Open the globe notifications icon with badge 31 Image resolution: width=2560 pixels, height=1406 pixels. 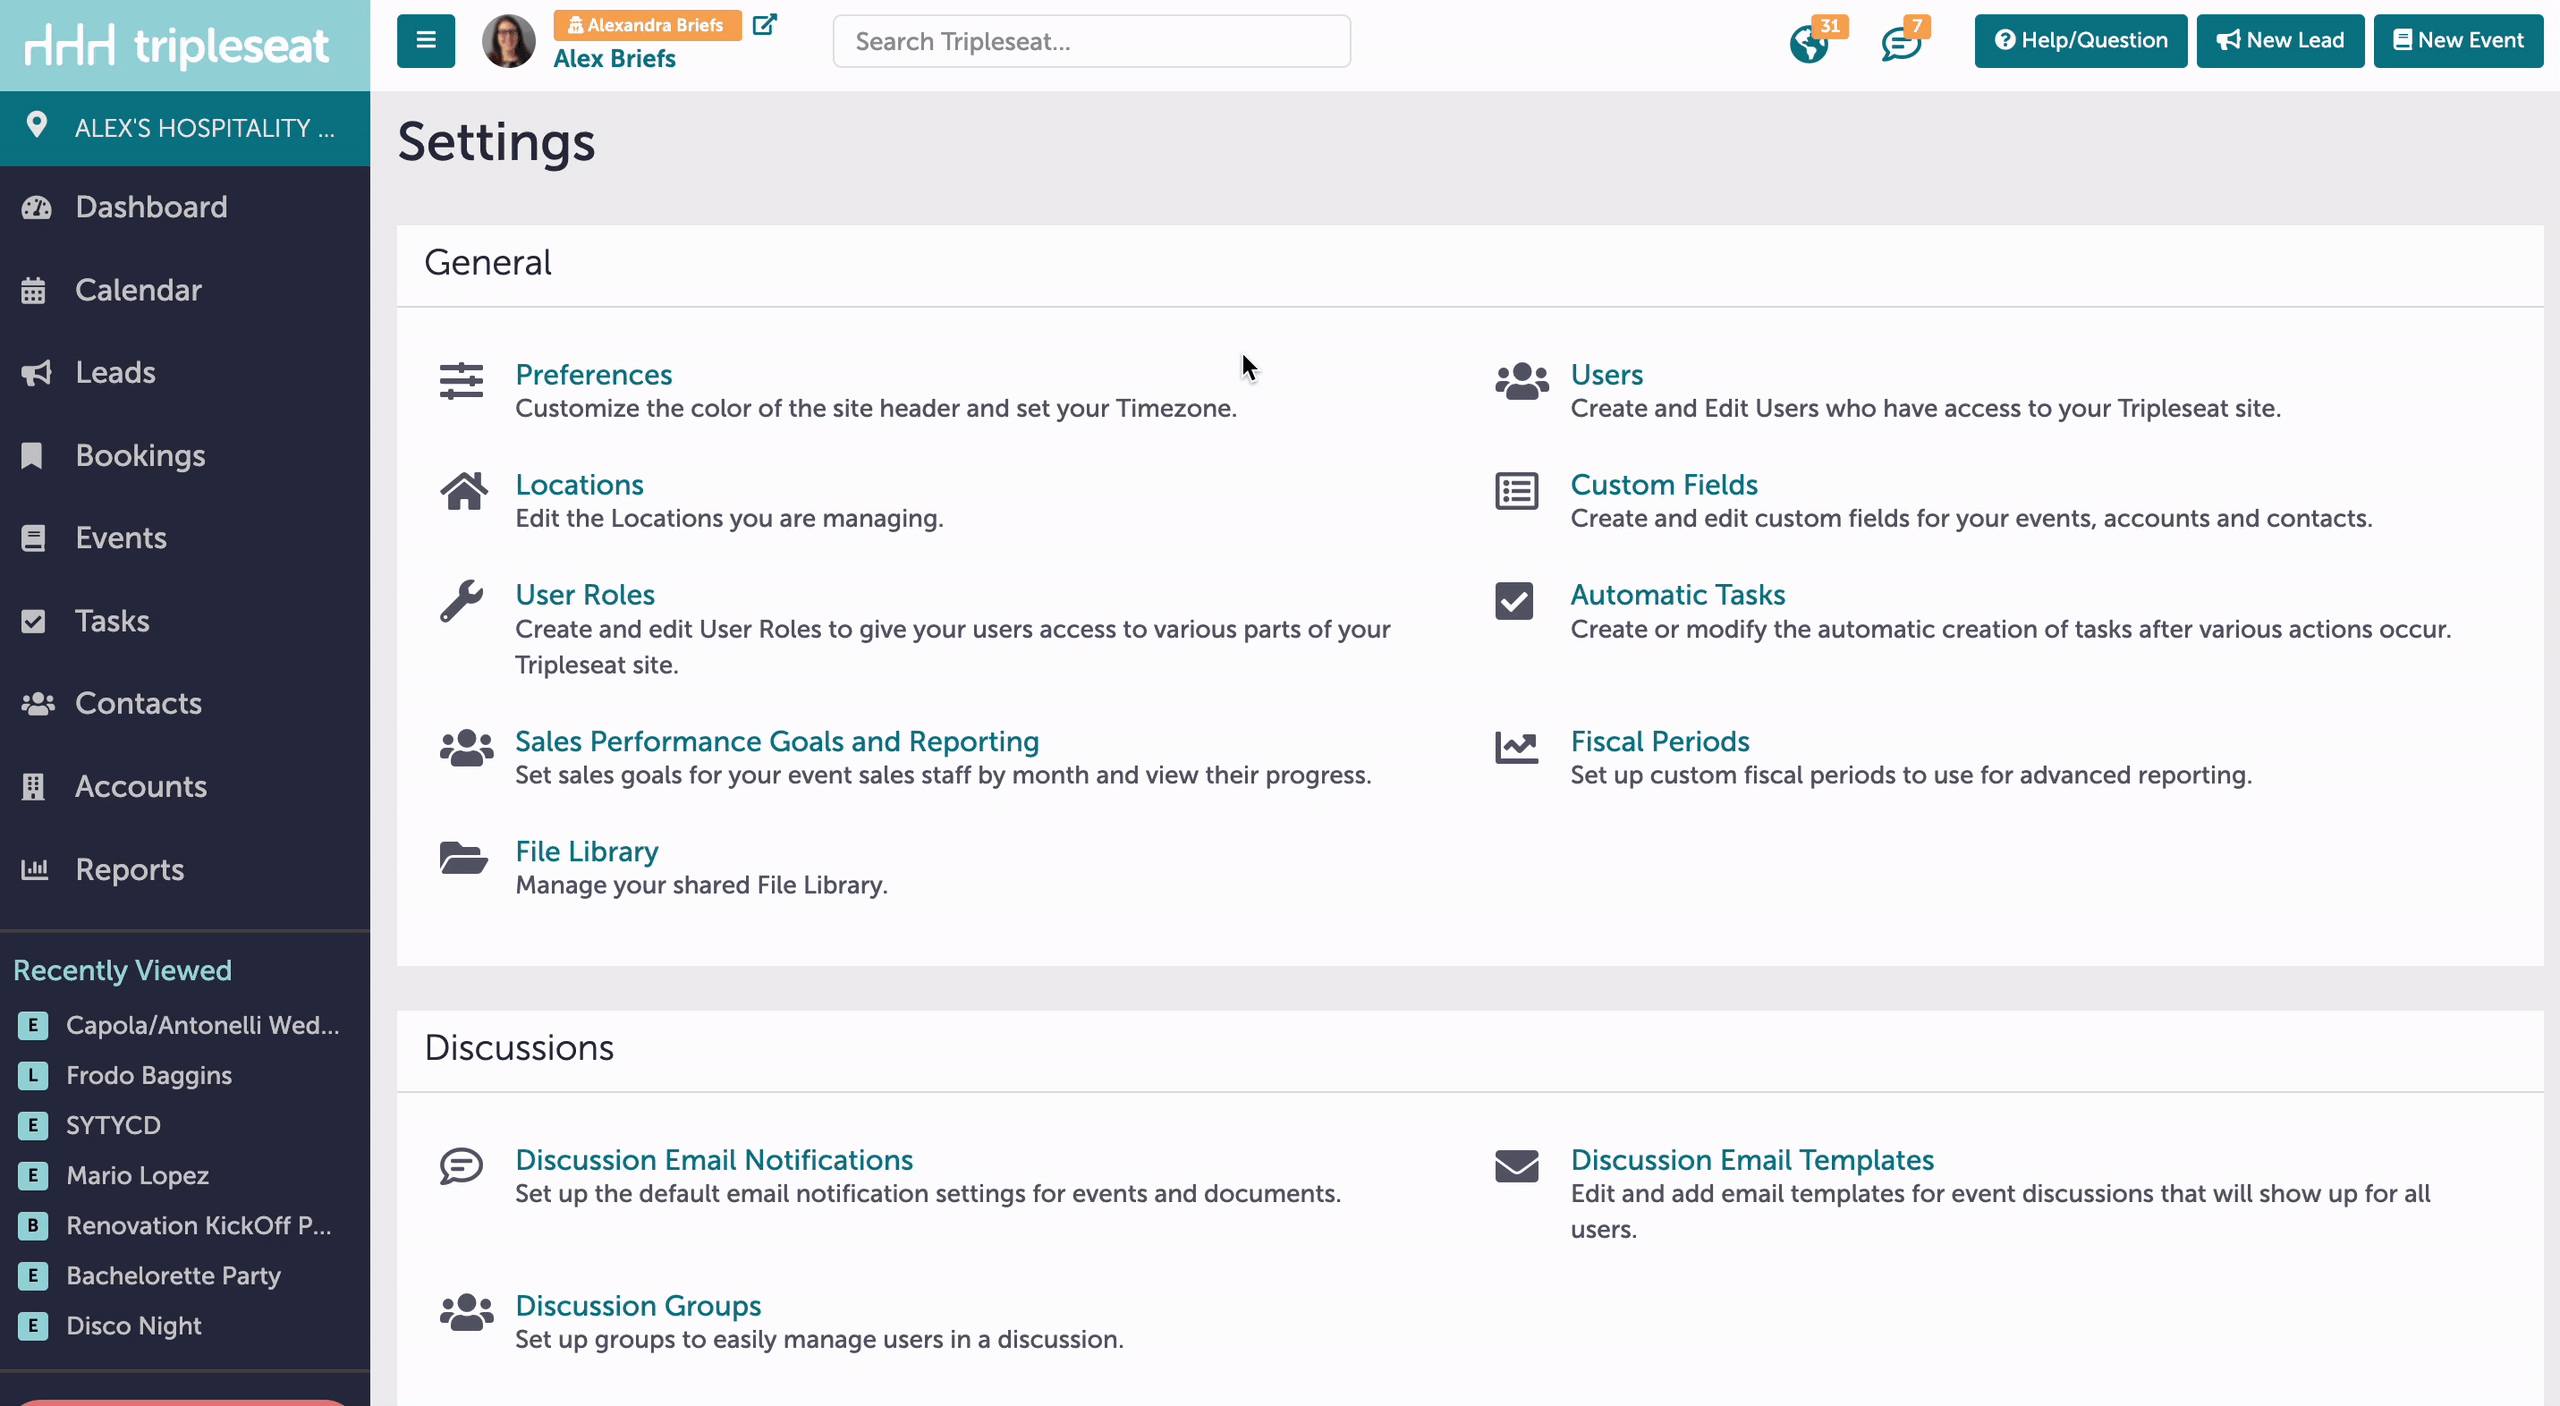(x=1809, y=44)
